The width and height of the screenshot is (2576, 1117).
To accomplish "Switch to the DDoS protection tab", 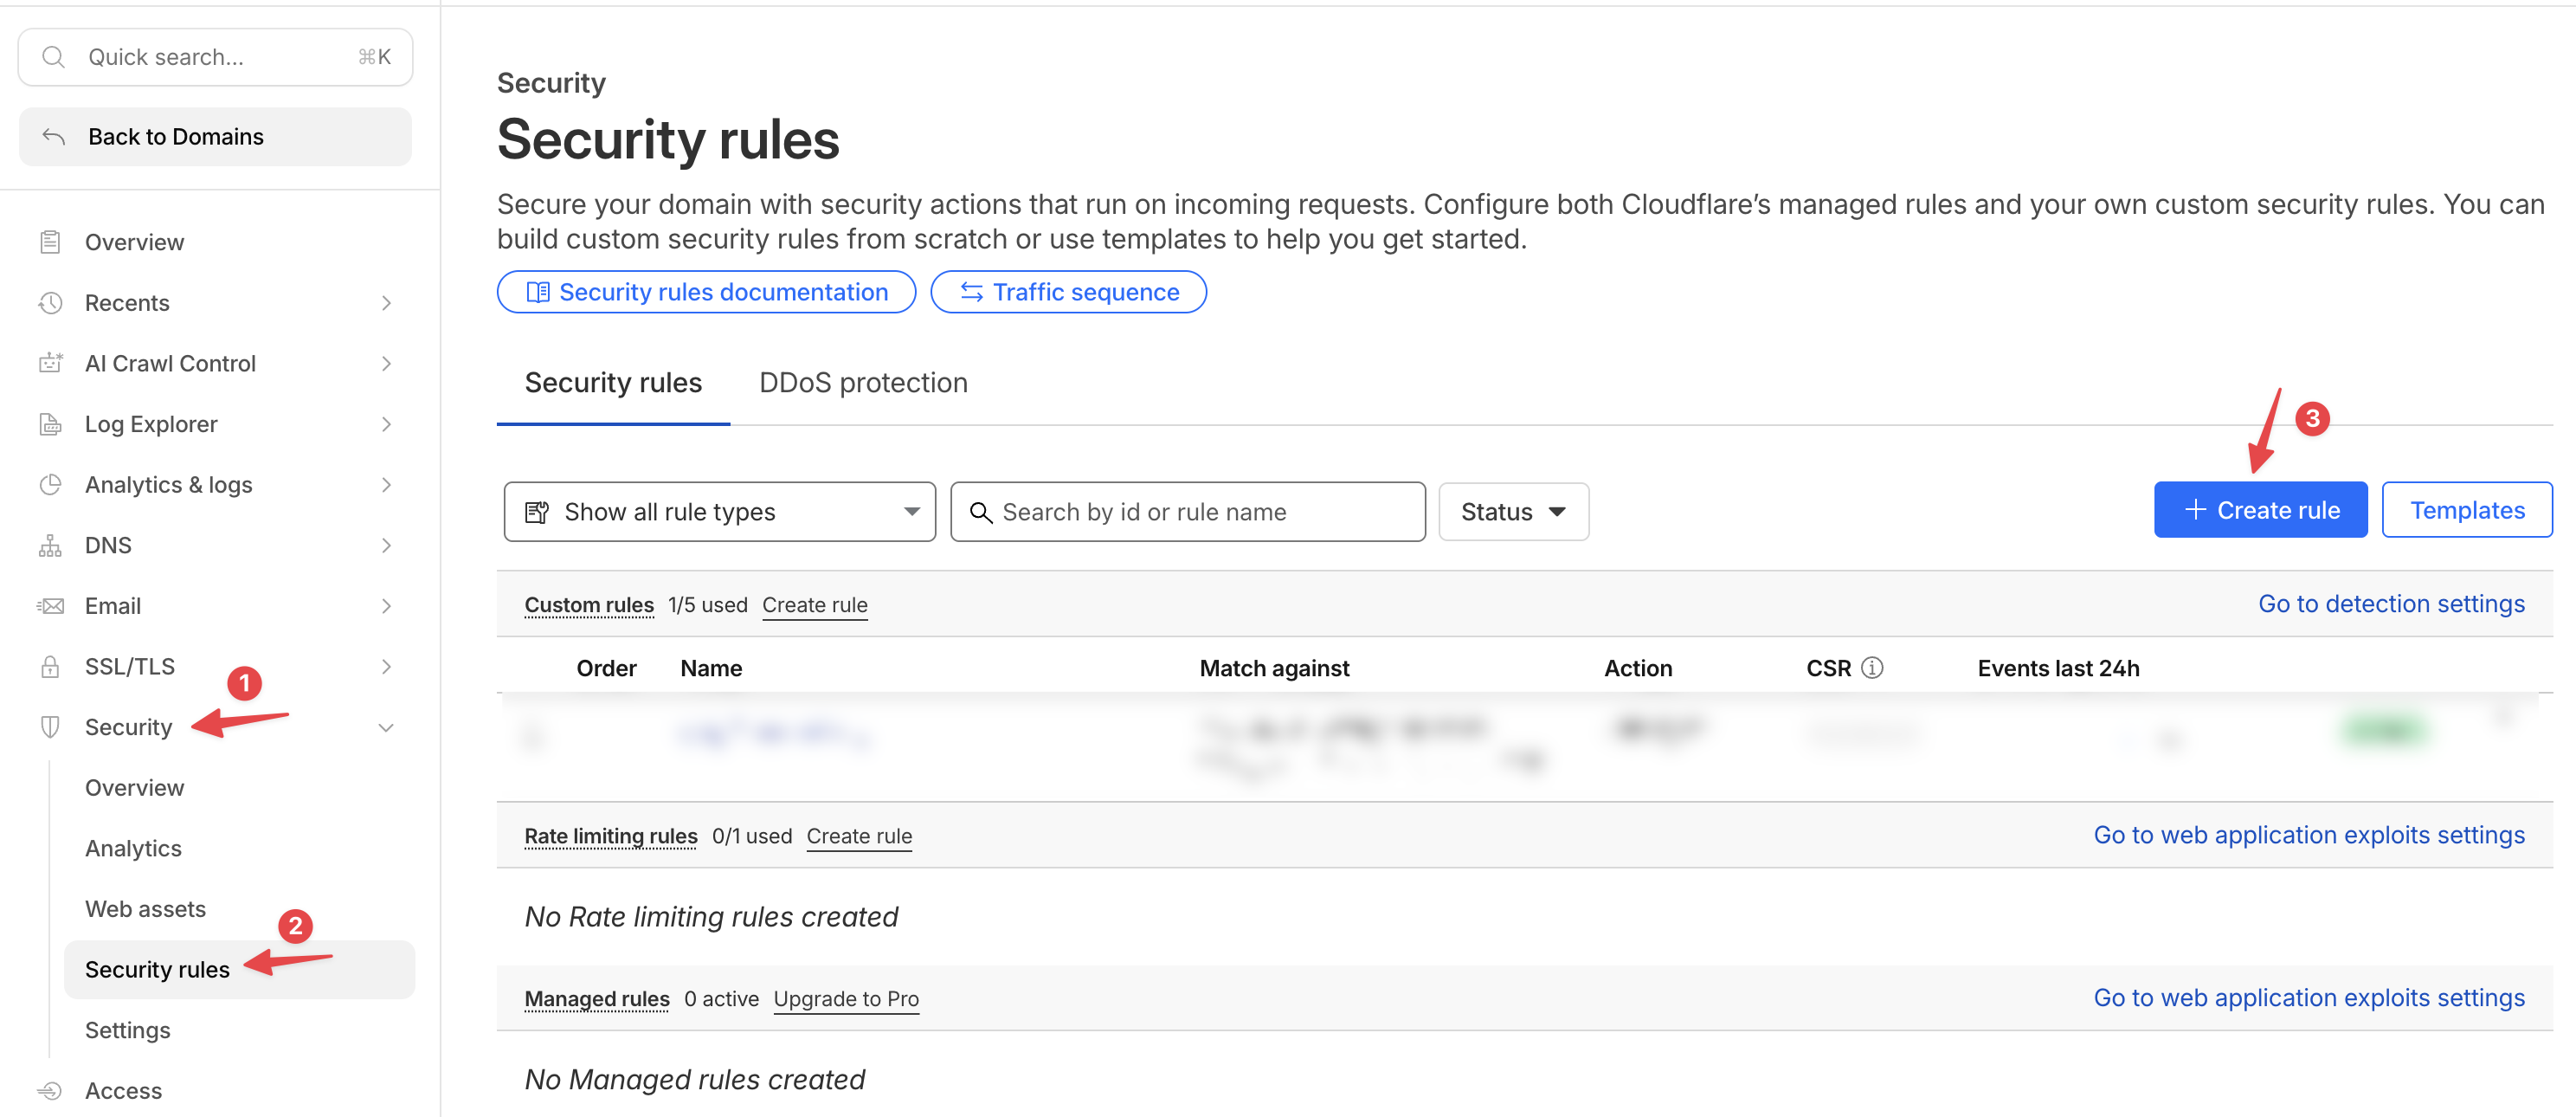I will 862,382.
